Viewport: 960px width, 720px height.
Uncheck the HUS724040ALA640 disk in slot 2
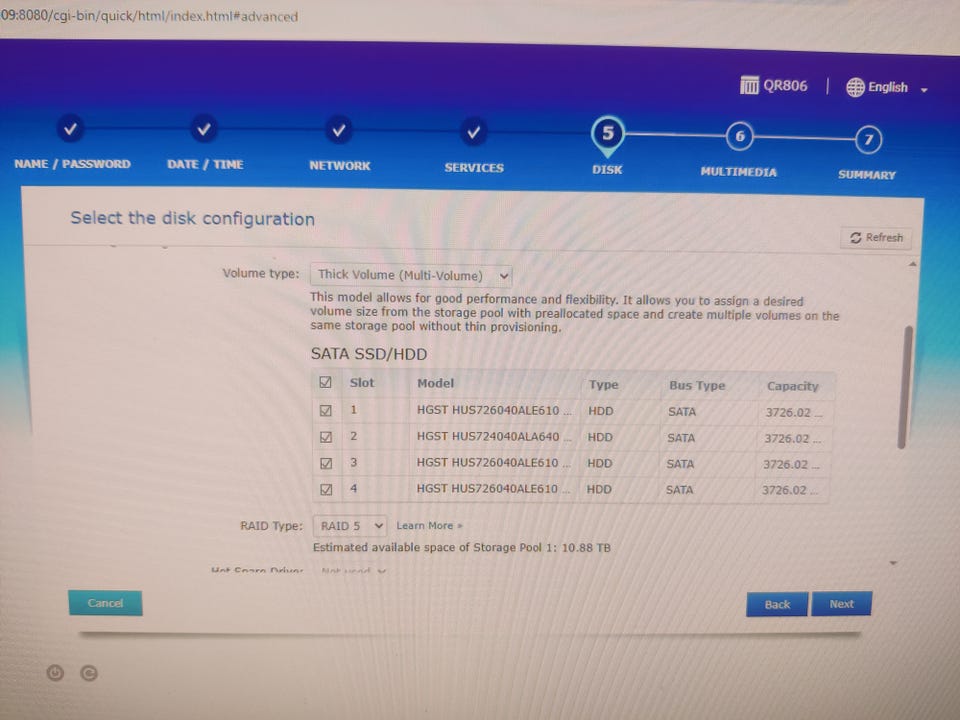coord(326,437)
